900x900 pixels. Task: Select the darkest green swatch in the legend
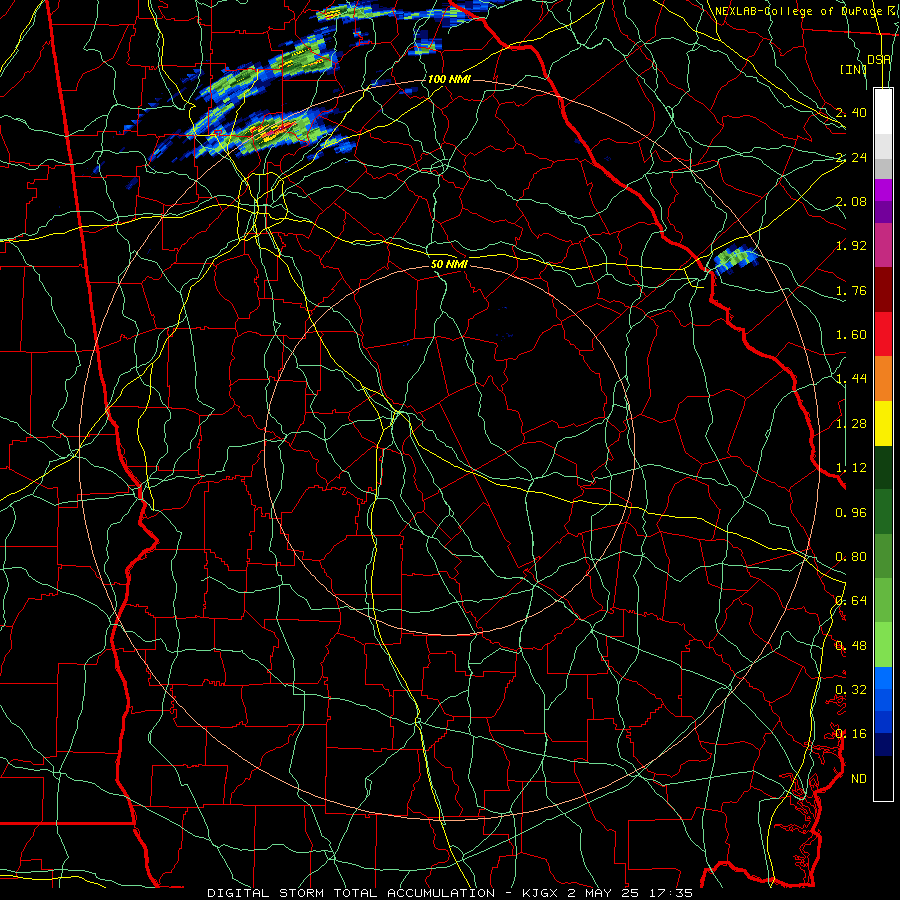883,468
